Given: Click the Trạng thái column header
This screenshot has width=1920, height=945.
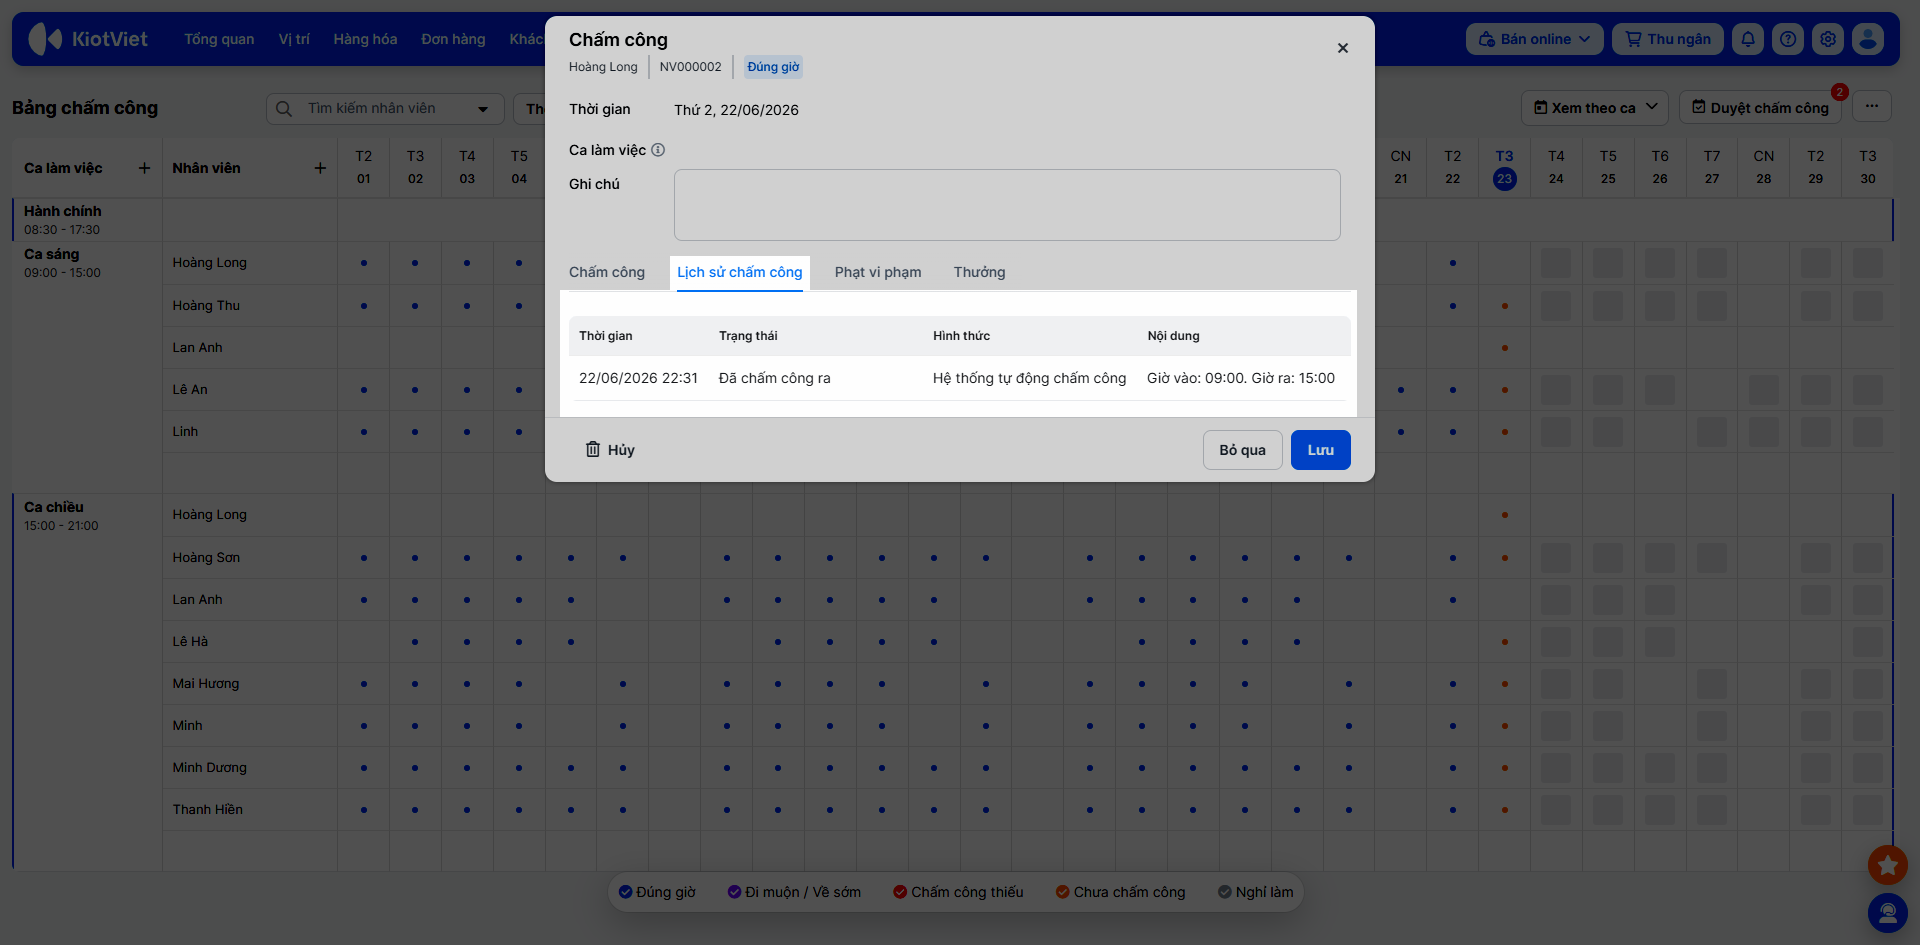Looking at the screenshot, I should click(748, 336).
